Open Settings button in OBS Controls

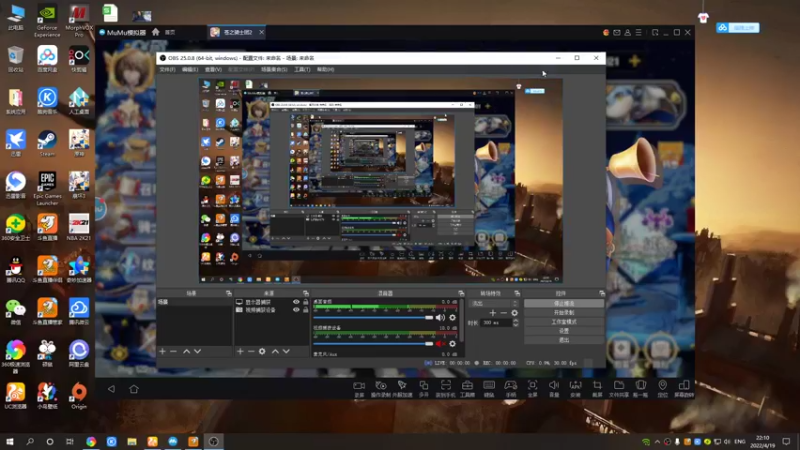[x=564, y=331]
